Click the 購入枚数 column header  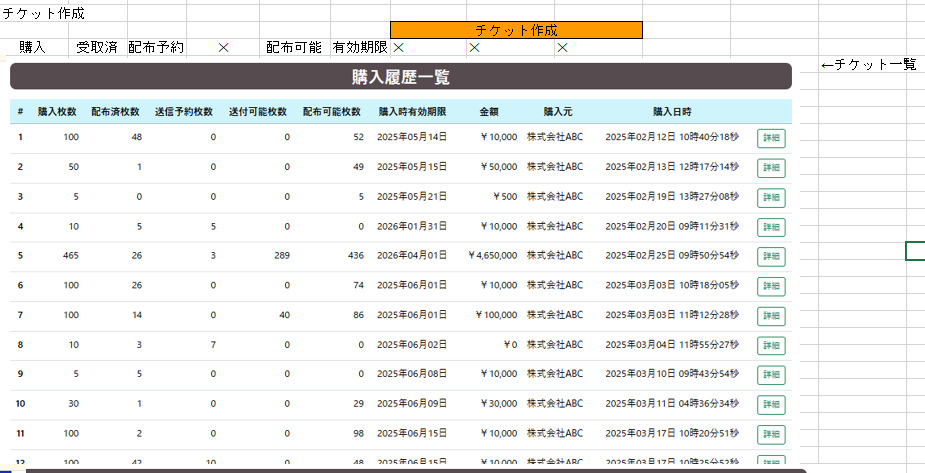[57, 111]
